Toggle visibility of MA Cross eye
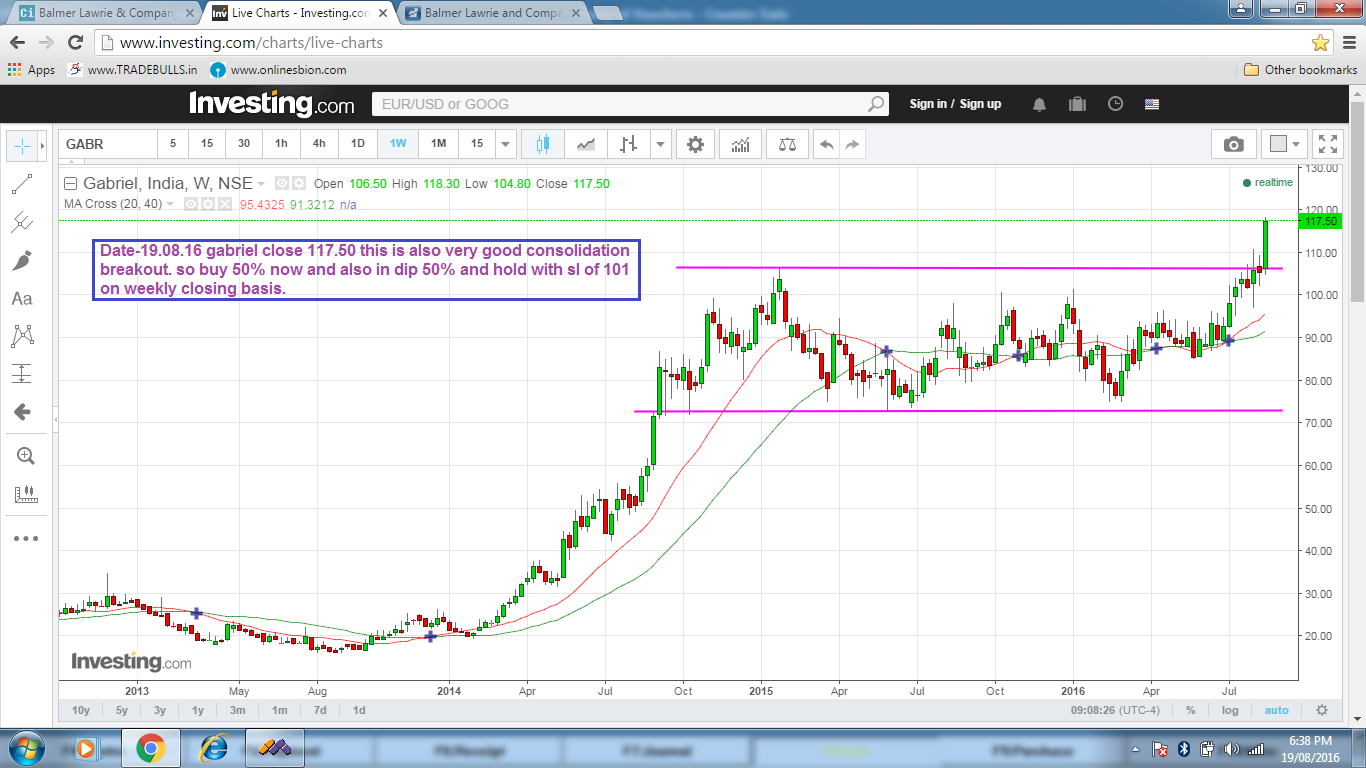This screenshot has height=768, width=1366. coord(192,204)
